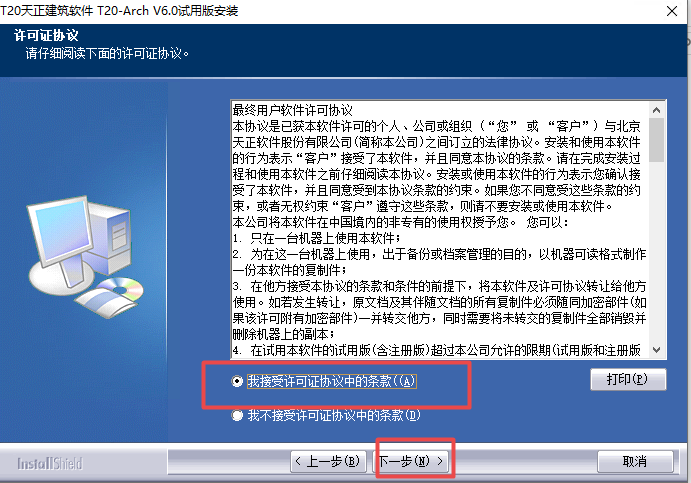Click the empty scrollbar track below thumb
Viewport: 691px width, 483px height.
[x=656, y=252]
